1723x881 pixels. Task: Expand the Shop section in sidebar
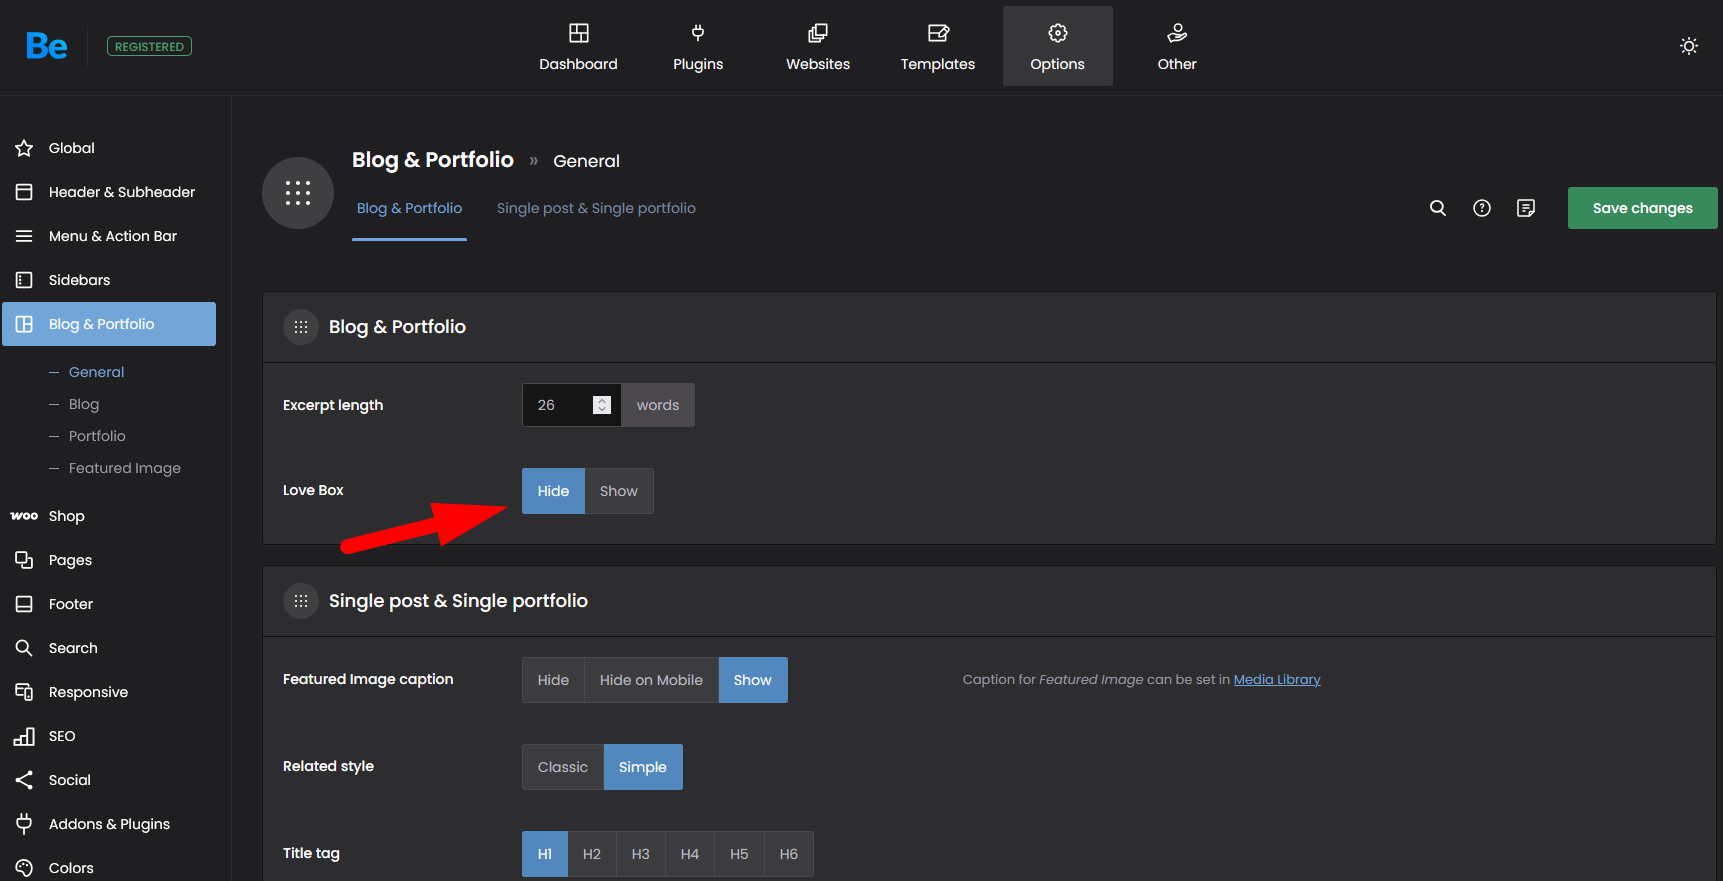66,516
